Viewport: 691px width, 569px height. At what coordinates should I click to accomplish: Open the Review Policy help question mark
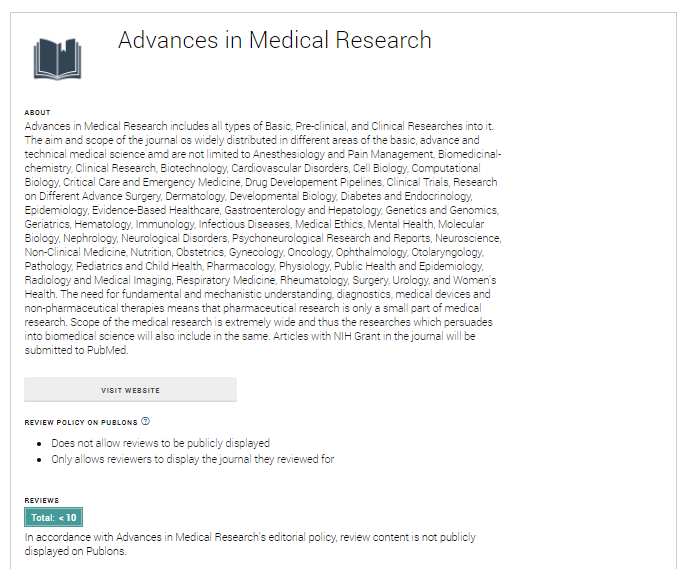pos(145,421)
